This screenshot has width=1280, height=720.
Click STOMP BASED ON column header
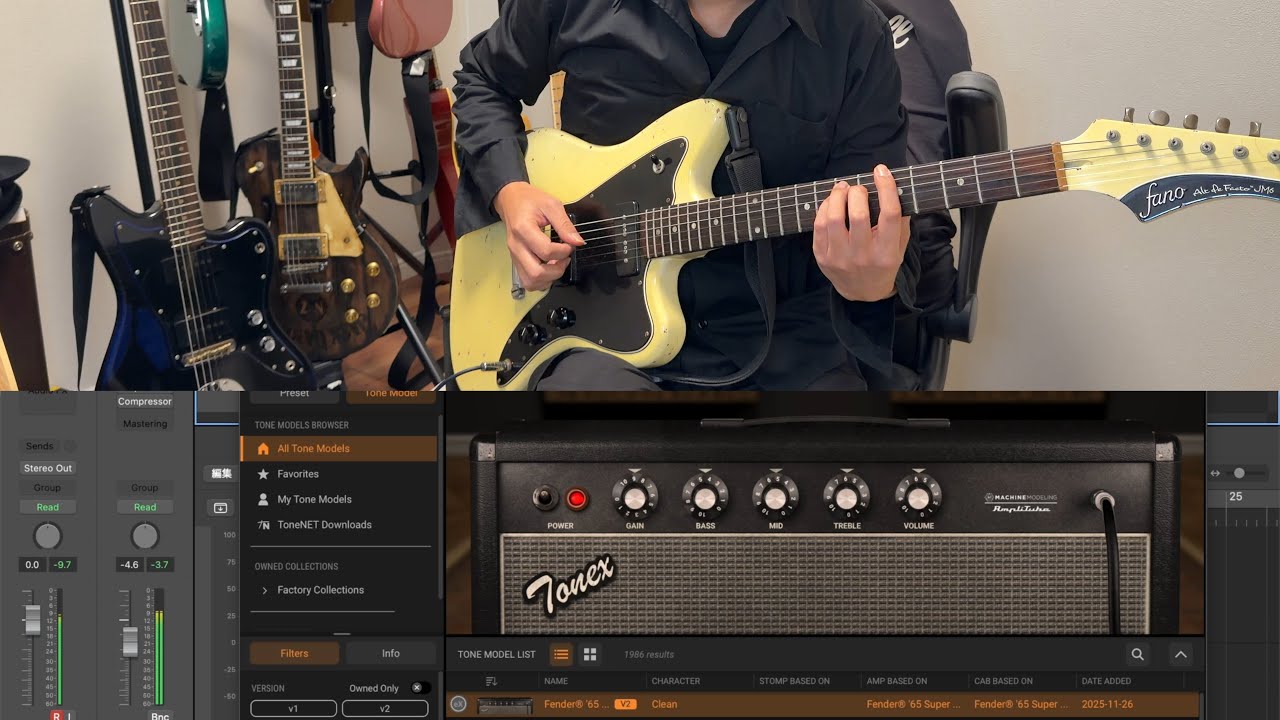[794, 681]
